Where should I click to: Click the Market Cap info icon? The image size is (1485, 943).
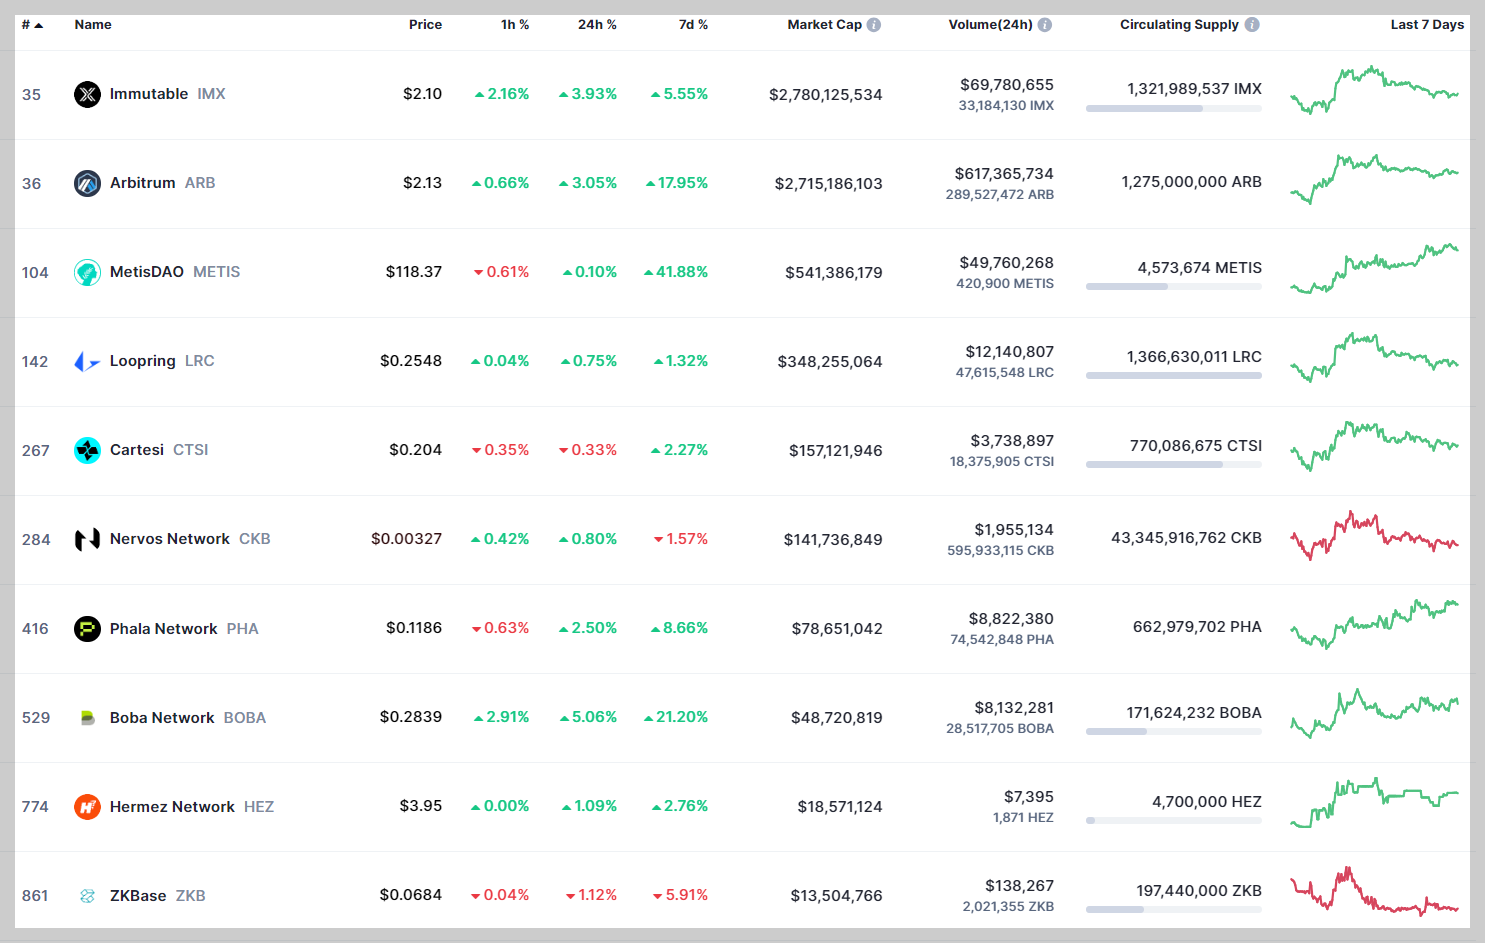(x=874, y=24)
